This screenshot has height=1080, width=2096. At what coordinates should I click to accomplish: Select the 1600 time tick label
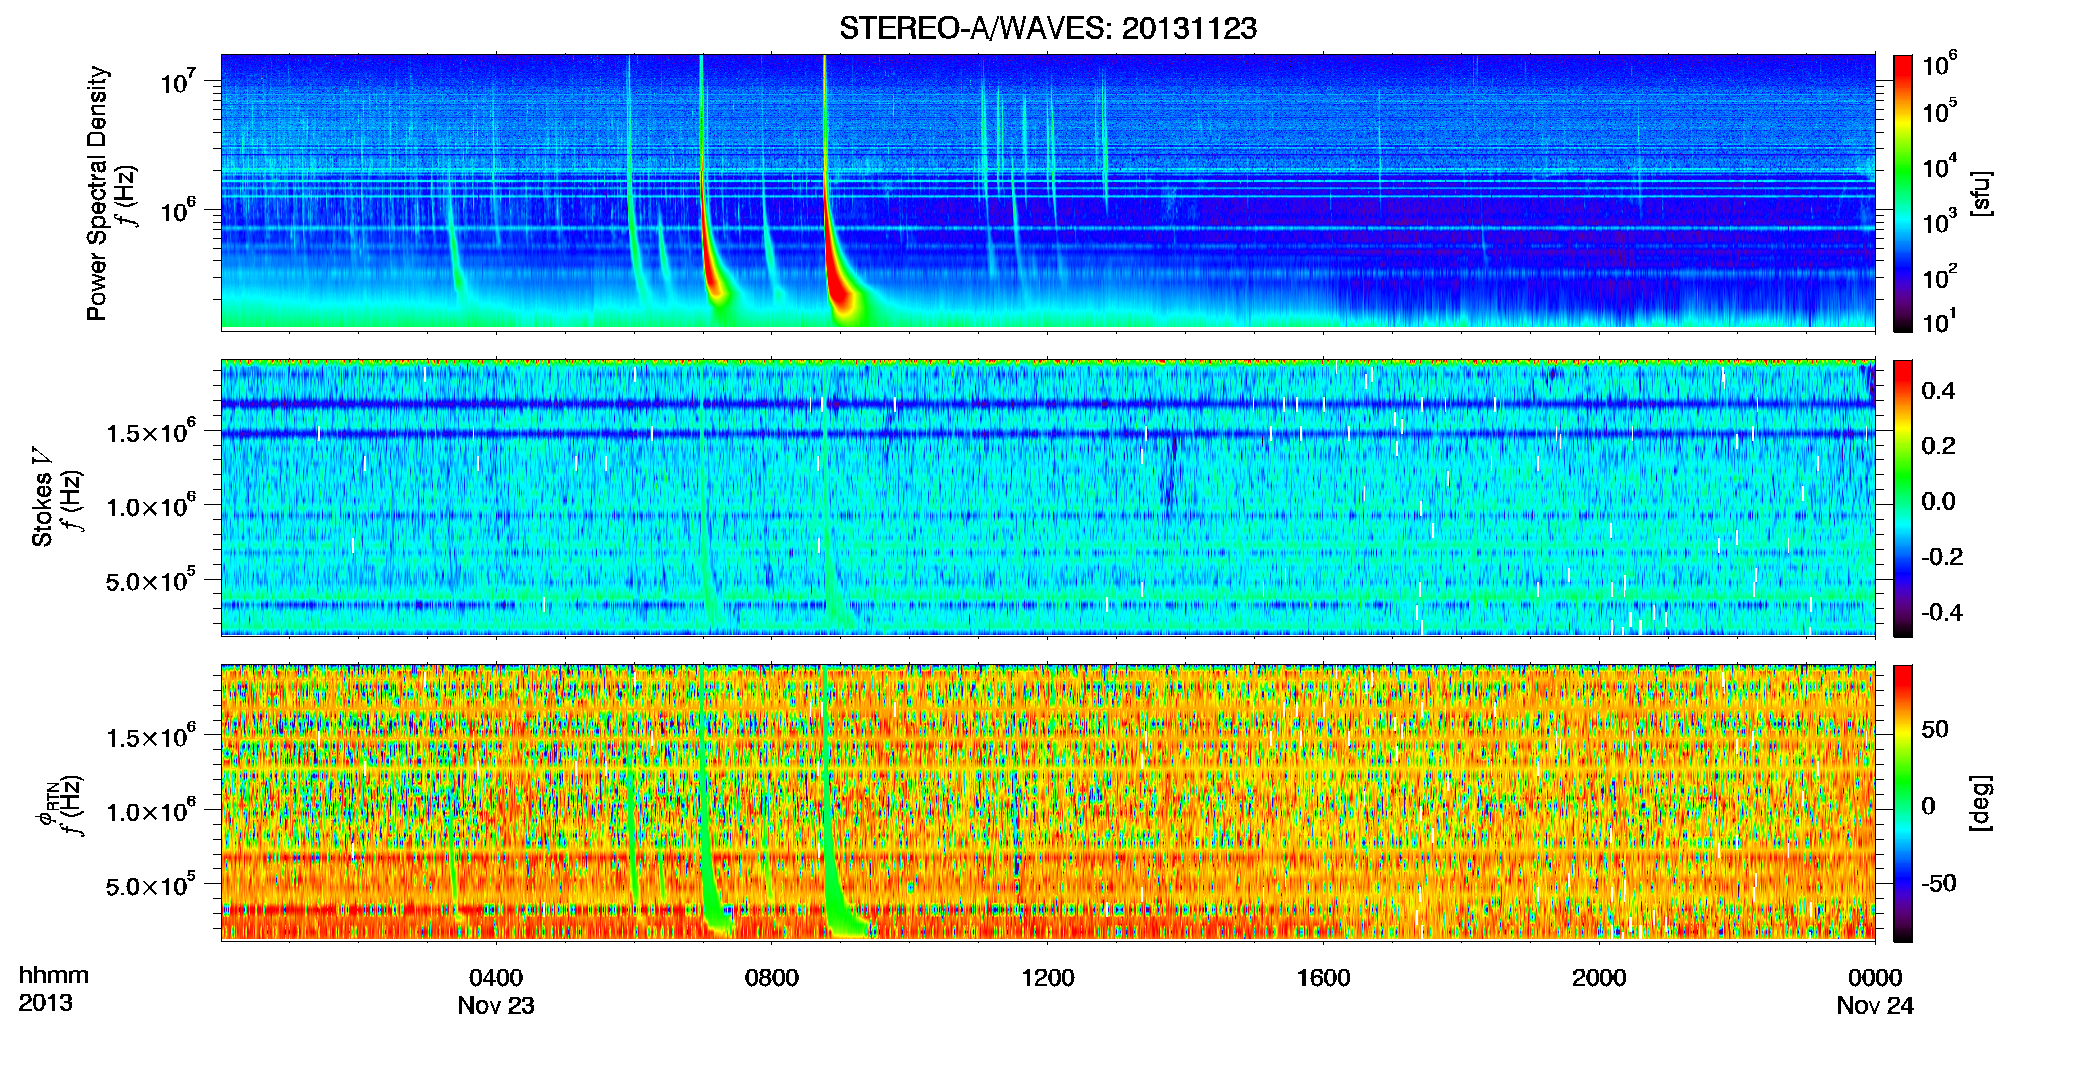tap(1324, 978)
